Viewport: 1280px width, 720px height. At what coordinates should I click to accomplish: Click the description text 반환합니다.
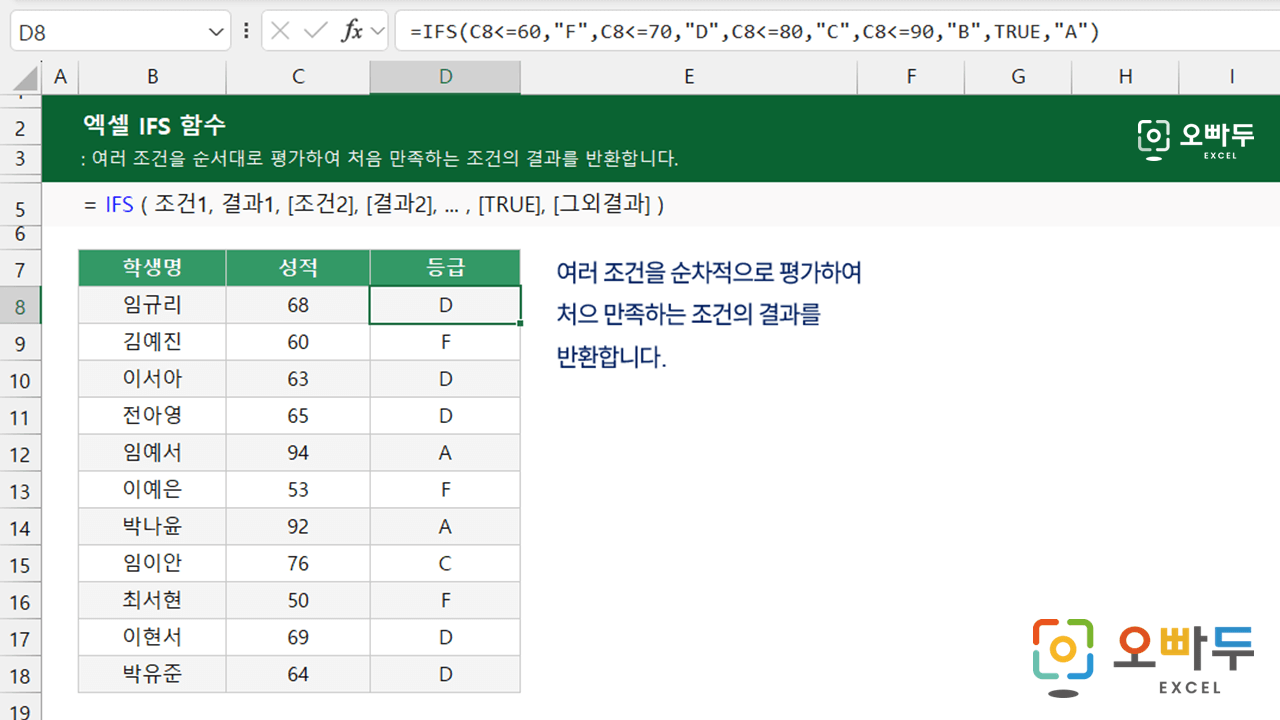pos(611,358)
